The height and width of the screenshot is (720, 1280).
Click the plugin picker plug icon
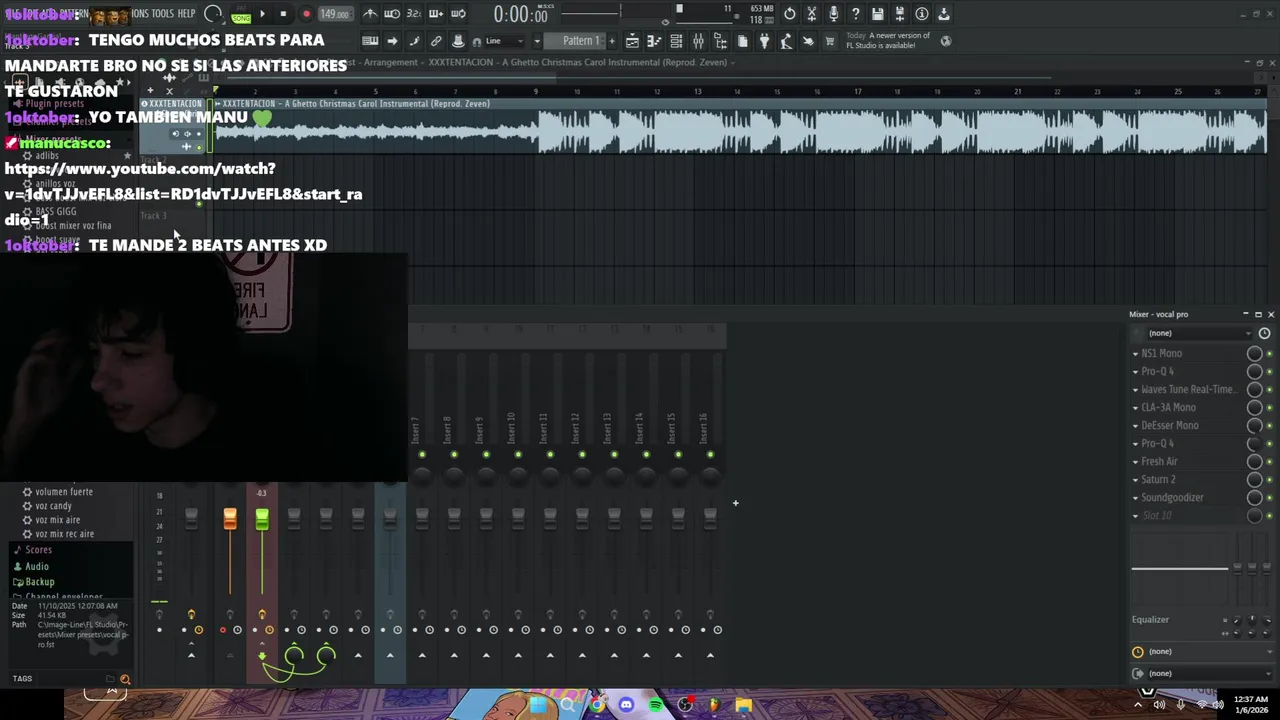(764, 41)
